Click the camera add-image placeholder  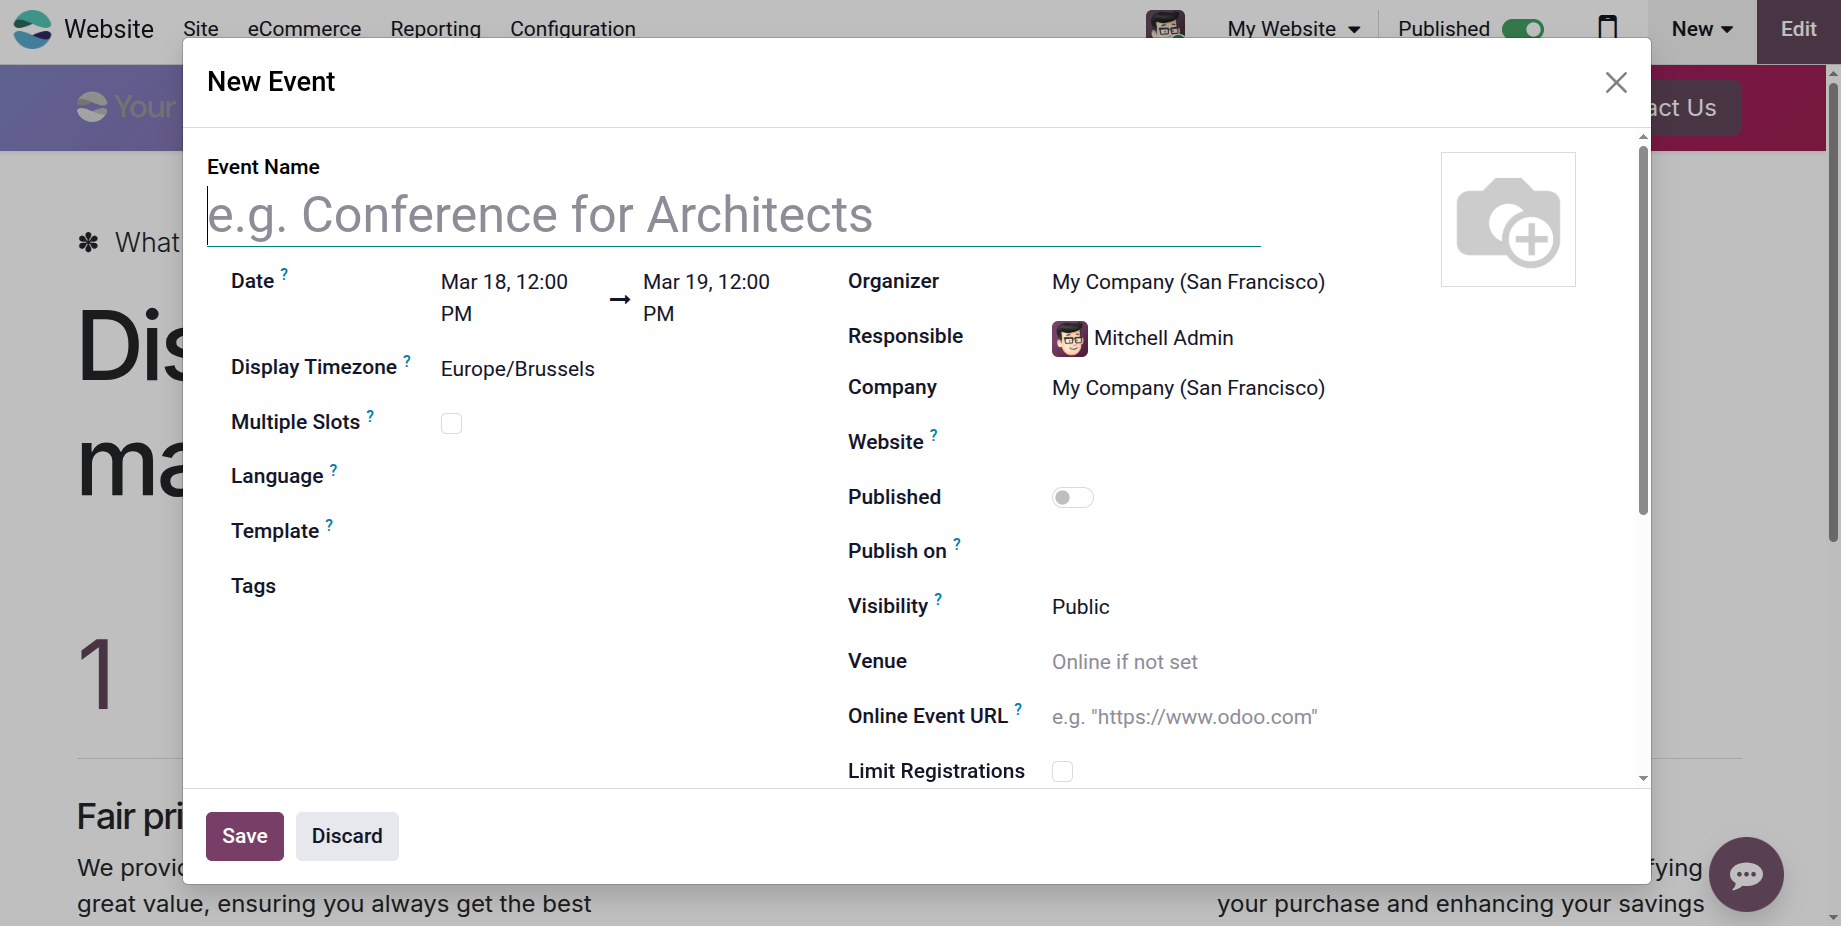click(x=1507, y=220)
